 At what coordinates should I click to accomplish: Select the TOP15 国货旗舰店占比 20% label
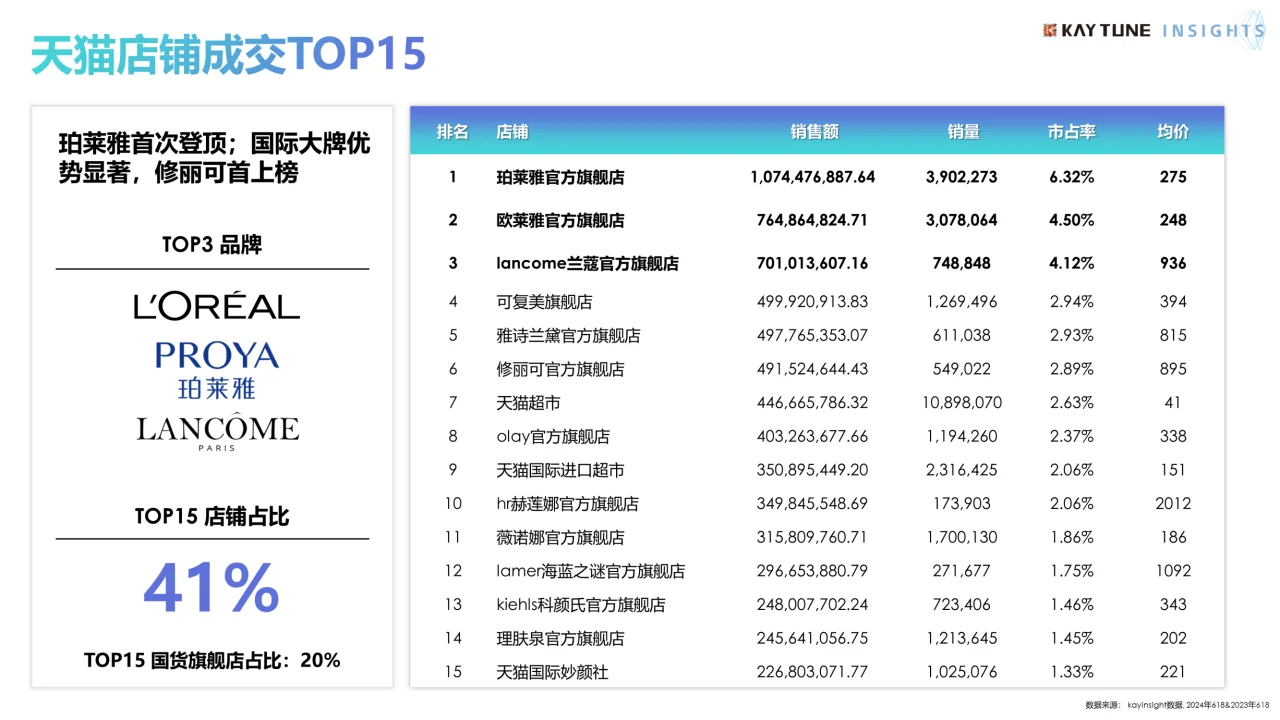(212, 660)
